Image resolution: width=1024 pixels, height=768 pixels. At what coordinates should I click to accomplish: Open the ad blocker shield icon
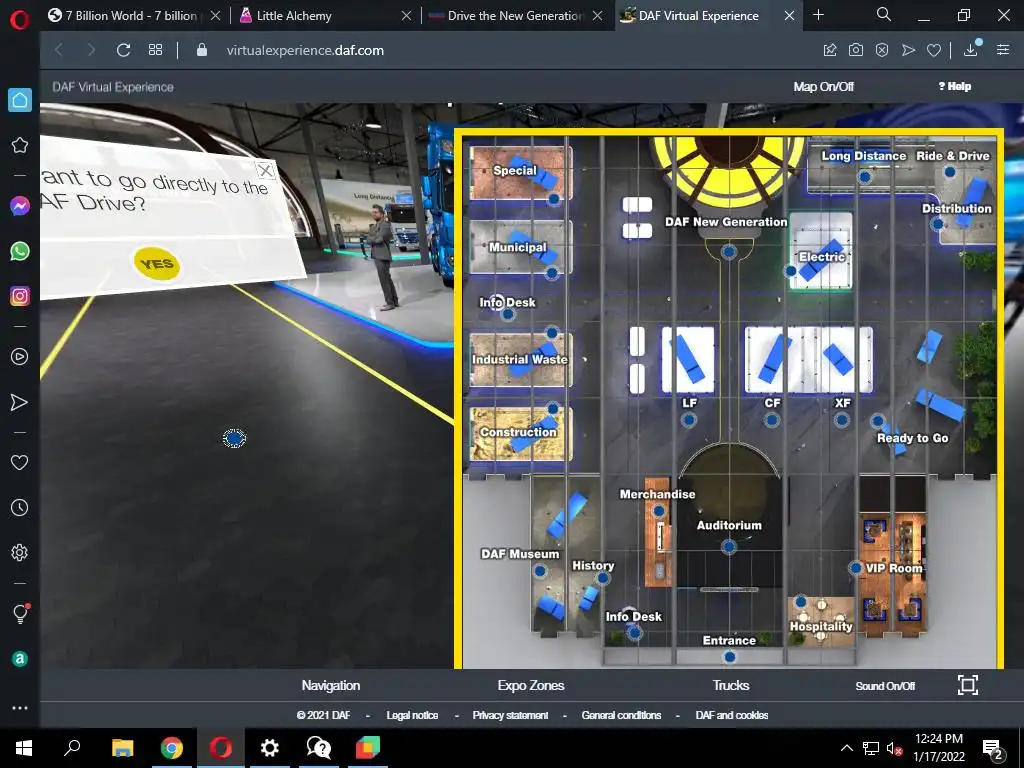882,50
